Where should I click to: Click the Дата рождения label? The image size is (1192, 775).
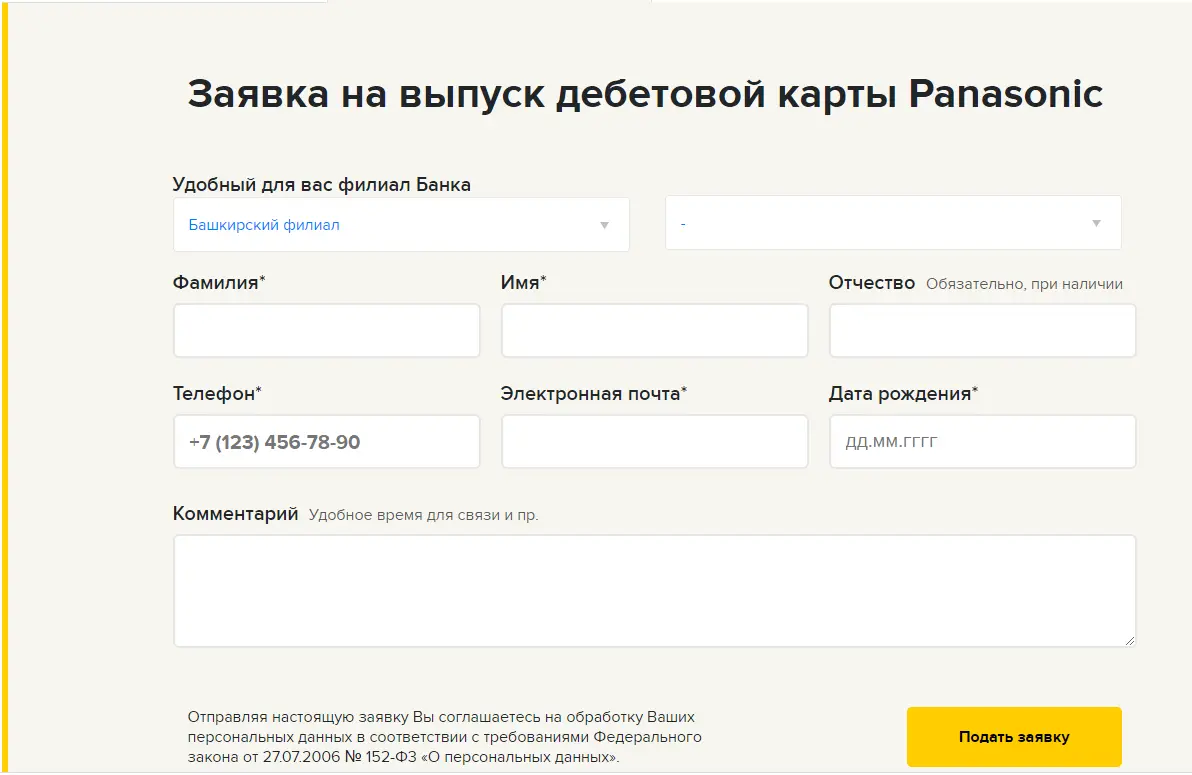[903, 394]
